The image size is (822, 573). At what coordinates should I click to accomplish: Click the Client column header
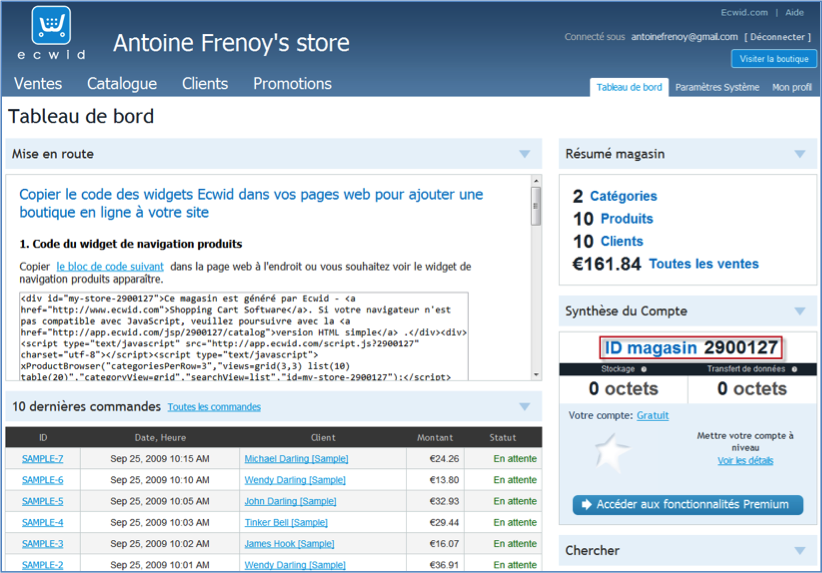point(322,438)
